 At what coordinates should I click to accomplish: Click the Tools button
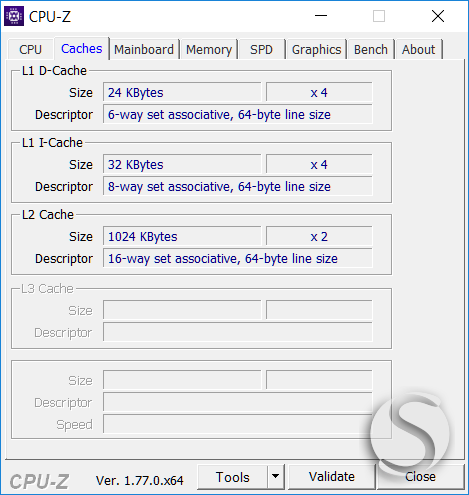pos(232,477)
